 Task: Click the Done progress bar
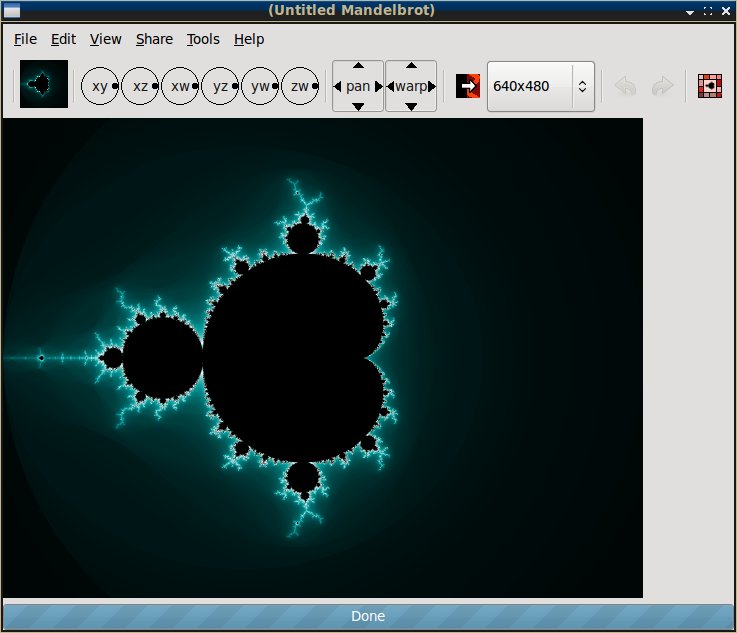[x=368, y=616]
